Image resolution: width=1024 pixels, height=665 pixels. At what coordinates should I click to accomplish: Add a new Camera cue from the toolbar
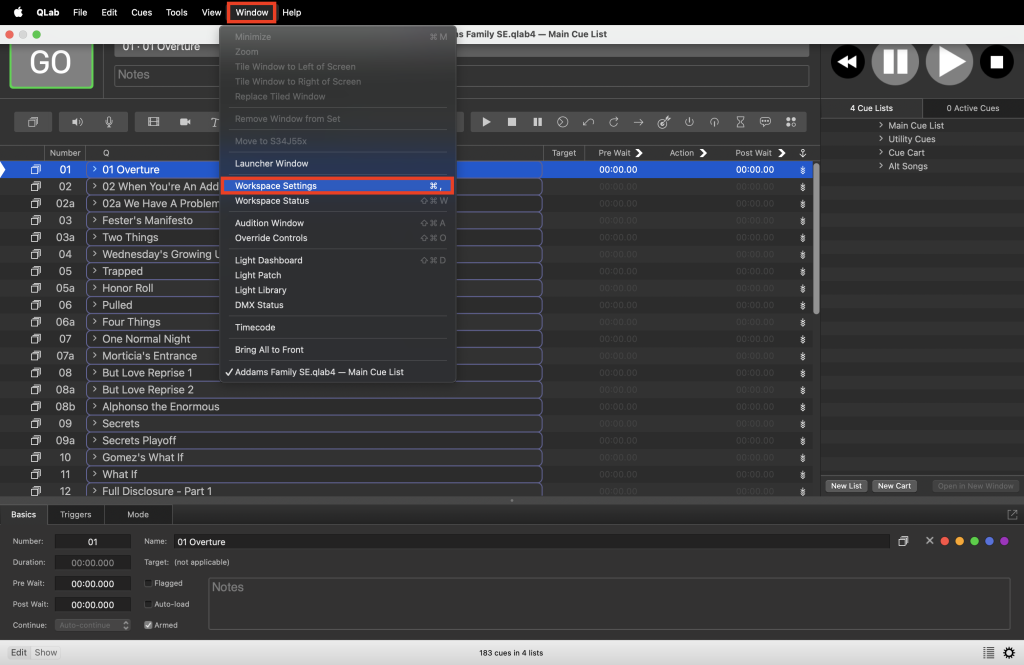(x=185, y=122)
